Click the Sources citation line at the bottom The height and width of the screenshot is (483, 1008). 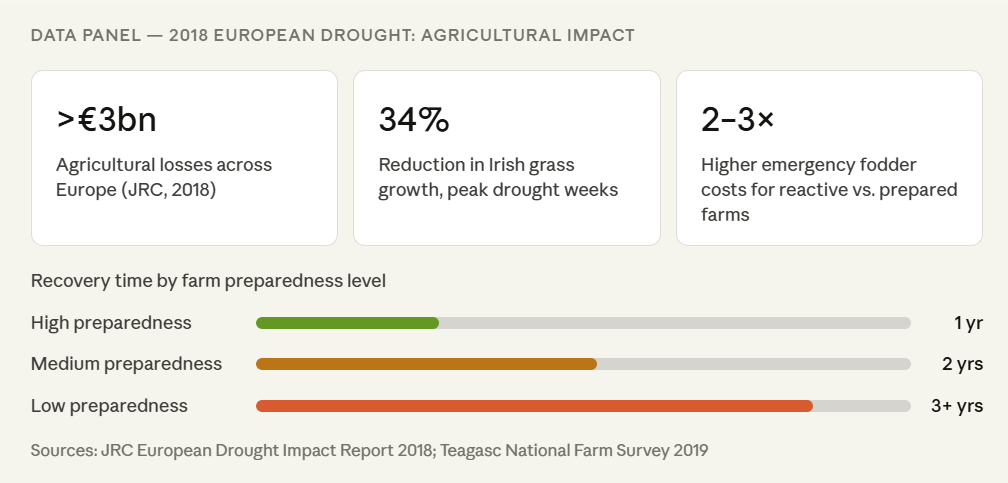[x=369, y=450]
